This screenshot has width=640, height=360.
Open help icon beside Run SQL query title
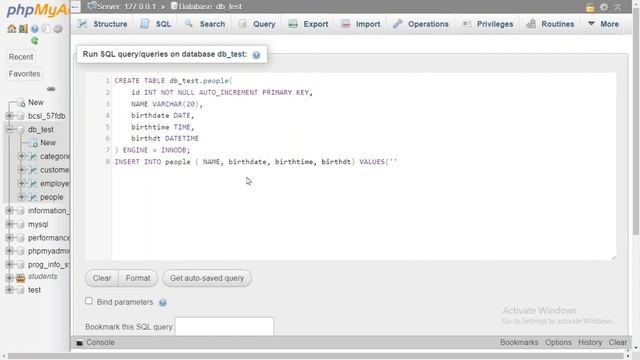point(256,55)
